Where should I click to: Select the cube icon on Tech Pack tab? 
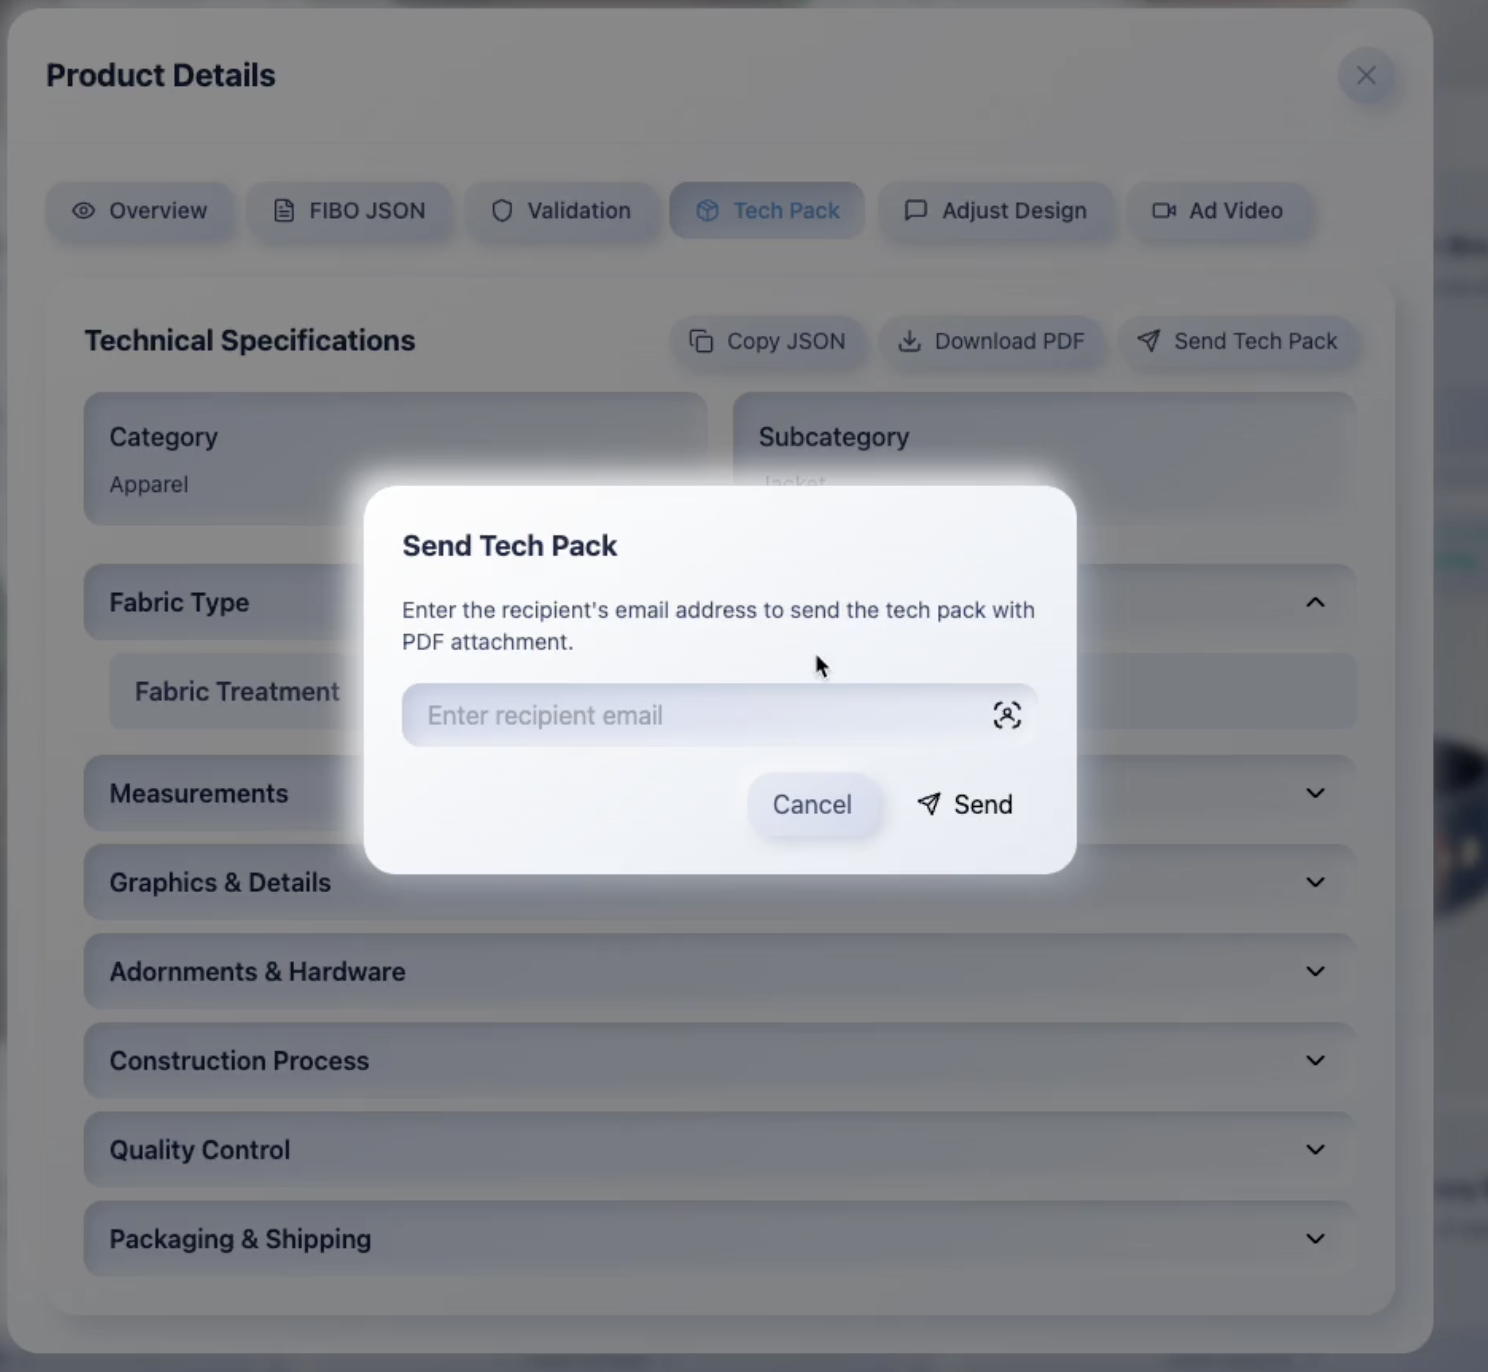pyautogui.click(x=708, y=211)
